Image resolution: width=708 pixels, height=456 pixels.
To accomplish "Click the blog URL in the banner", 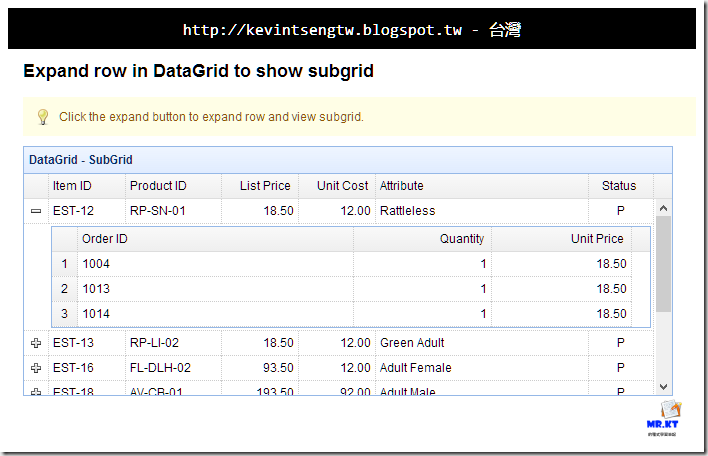I will tap(322, 30).
